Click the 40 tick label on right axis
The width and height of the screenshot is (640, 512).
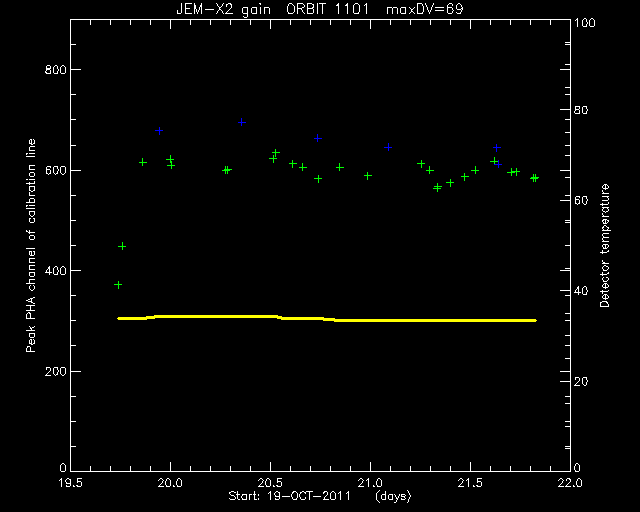pyautogui.click(x=581, y=291)
